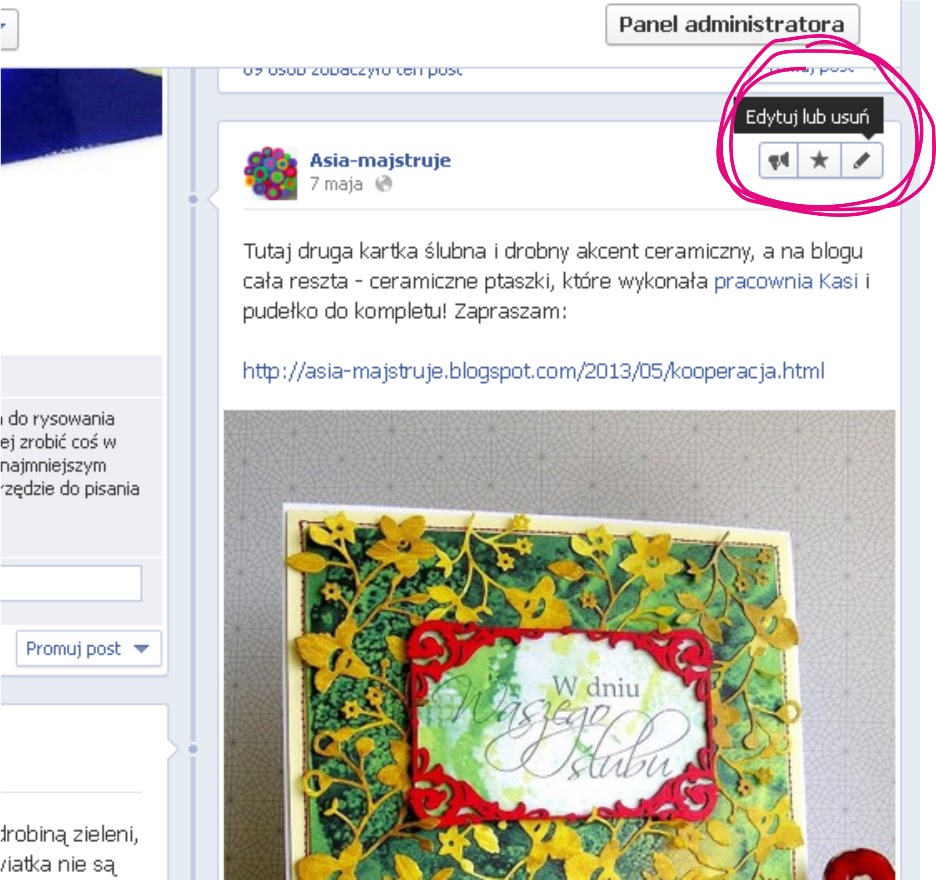This screenshot has height=880, width=936.
Task: Click the partially hidden promote link above tooltip
Action: tap(812, 69)
